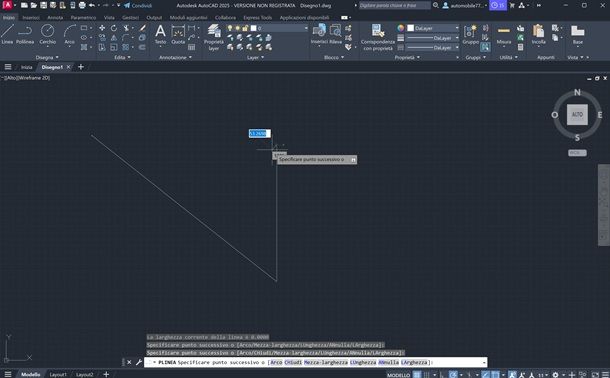Select the Erase tool in Edita
This screenshot has width=610, height=378.
click(142, 28)
